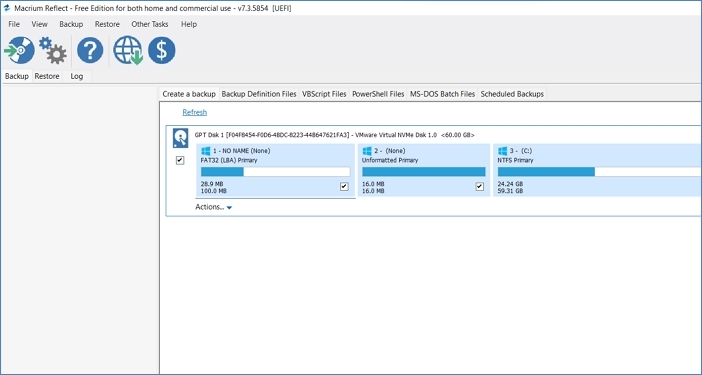Select the GPT Disk 1 header text
This screenshot has width=702, height=375.
coord(334,135)
